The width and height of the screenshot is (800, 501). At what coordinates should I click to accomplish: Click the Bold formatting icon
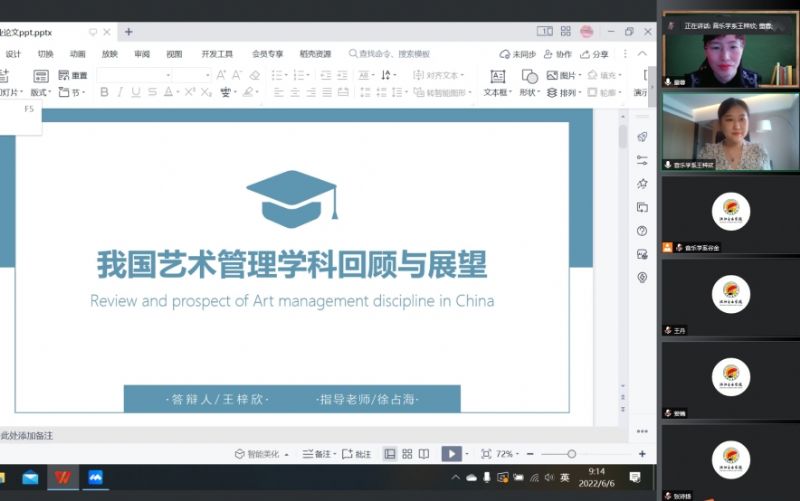point(104,92)
